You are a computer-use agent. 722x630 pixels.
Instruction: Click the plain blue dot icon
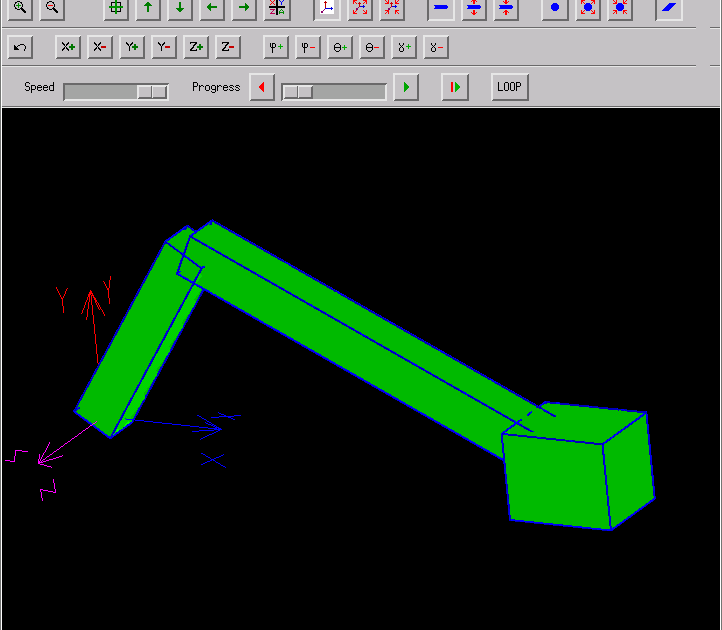(x=555, y=8)
